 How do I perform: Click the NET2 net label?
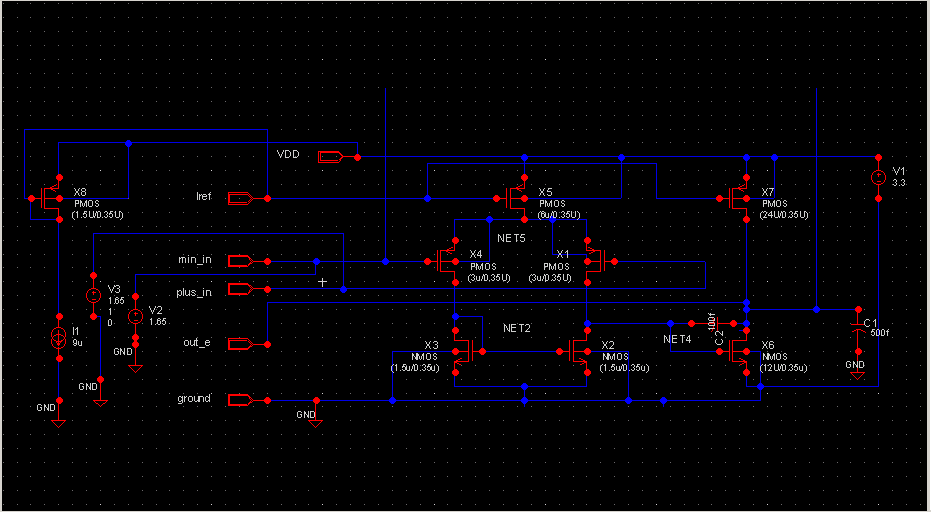[516, 328]
